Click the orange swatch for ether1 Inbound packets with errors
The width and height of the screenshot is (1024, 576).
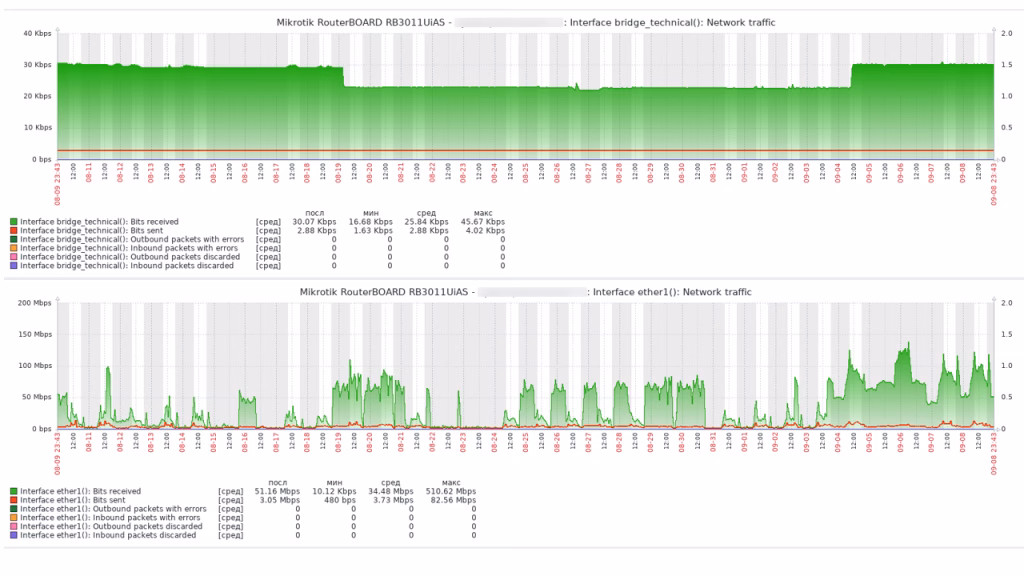[x=14, y=518]
